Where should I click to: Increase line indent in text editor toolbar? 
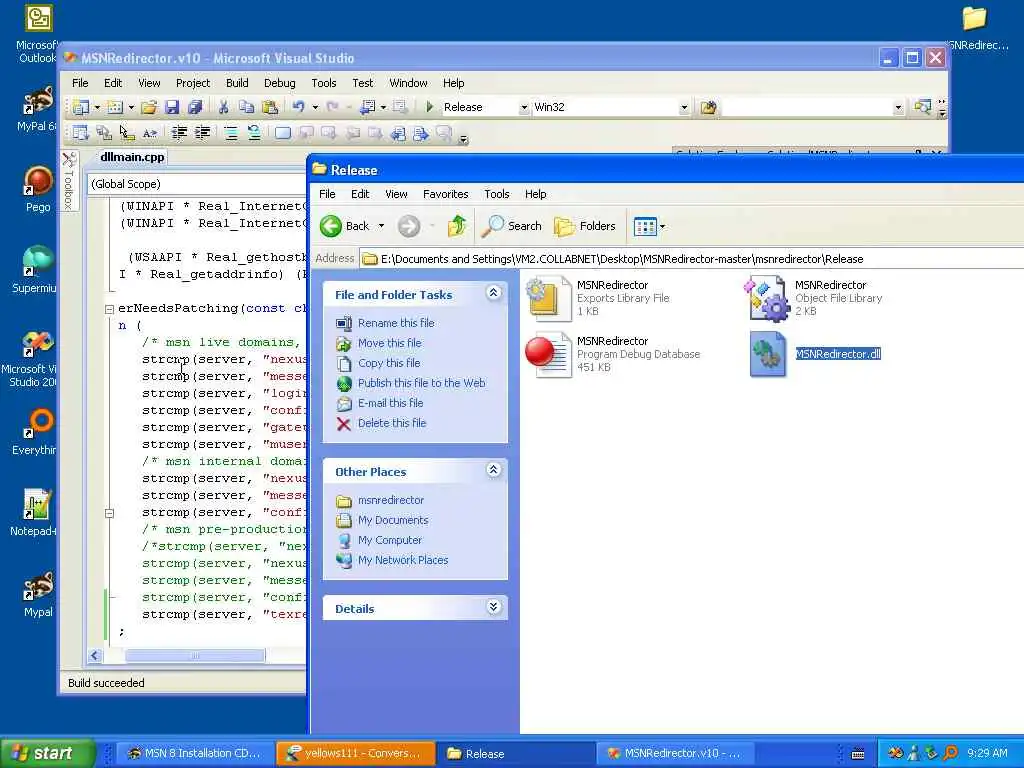click(x=203, y=133)
